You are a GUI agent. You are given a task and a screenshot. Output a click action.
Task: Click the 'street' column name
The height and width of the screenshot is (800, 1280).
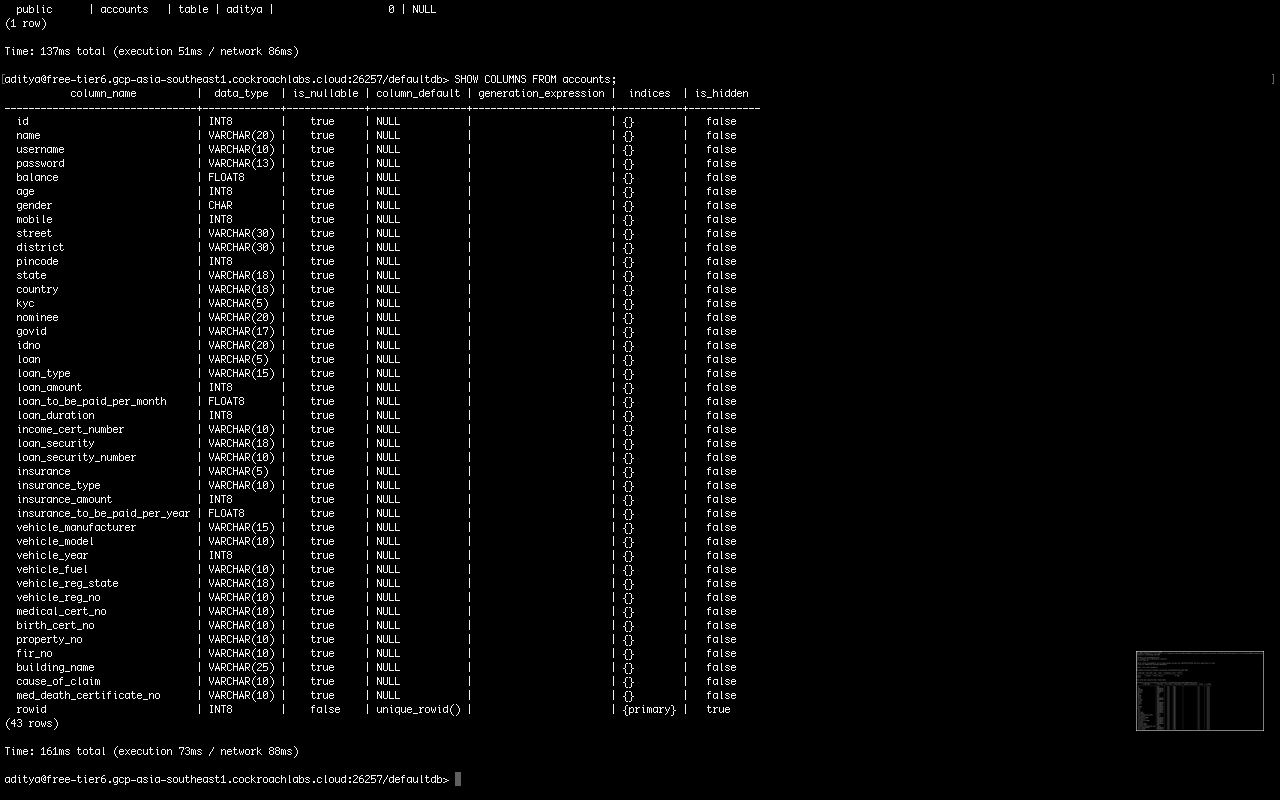click(x=34, y=233)
